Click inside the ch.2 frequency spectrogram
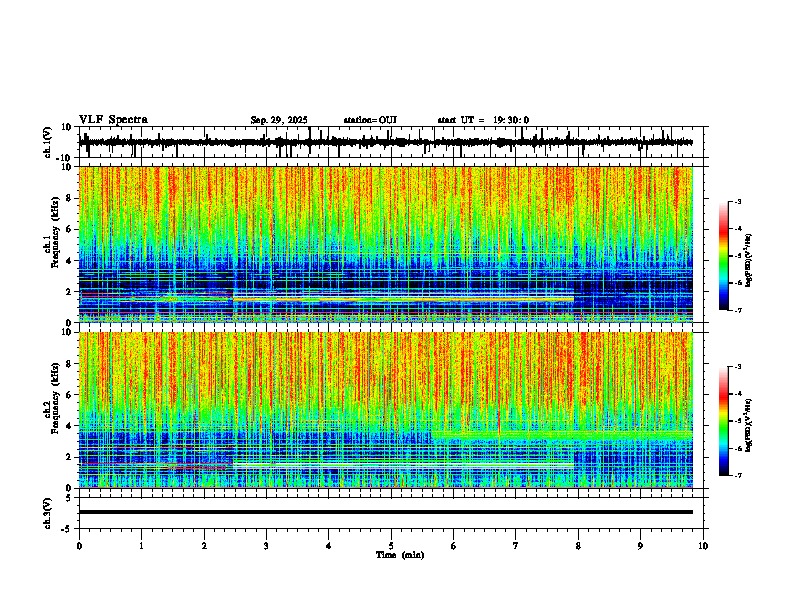Screen dimensions: 792x612 (x=385, y=410)
